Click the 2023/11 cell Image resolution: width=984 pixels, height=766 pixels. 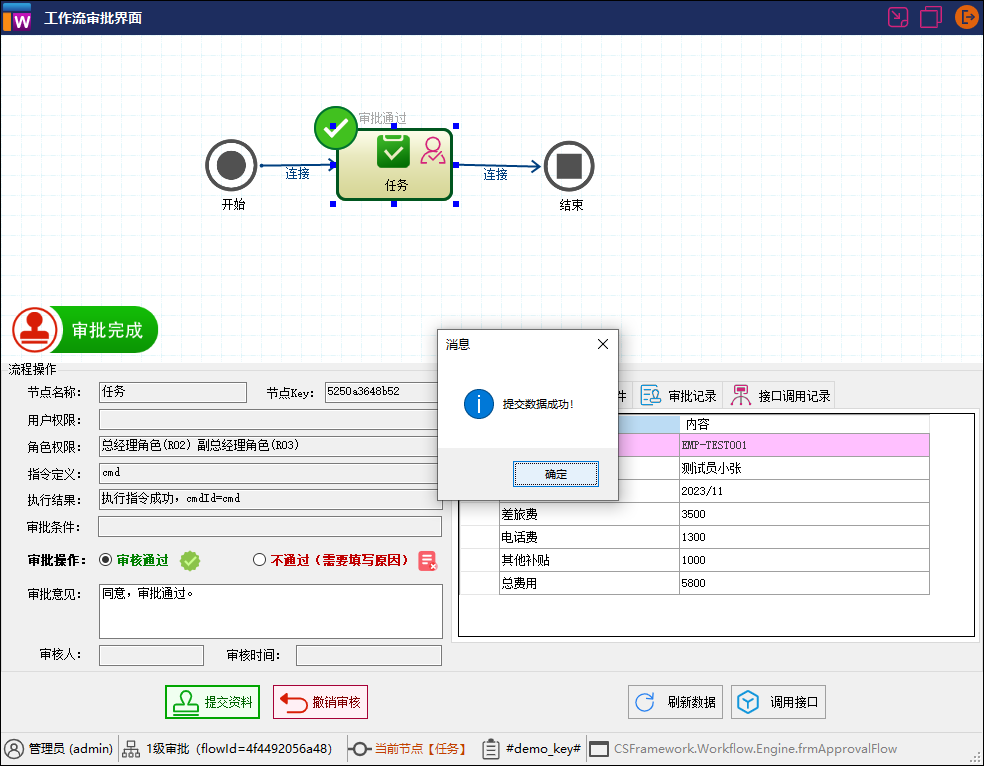pyautogui.click(x=804, y=491)
